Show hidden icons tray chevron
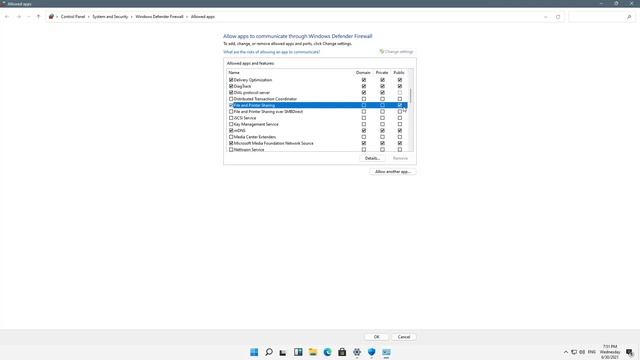Screen dimensions: 640x360 coord(566,352)
